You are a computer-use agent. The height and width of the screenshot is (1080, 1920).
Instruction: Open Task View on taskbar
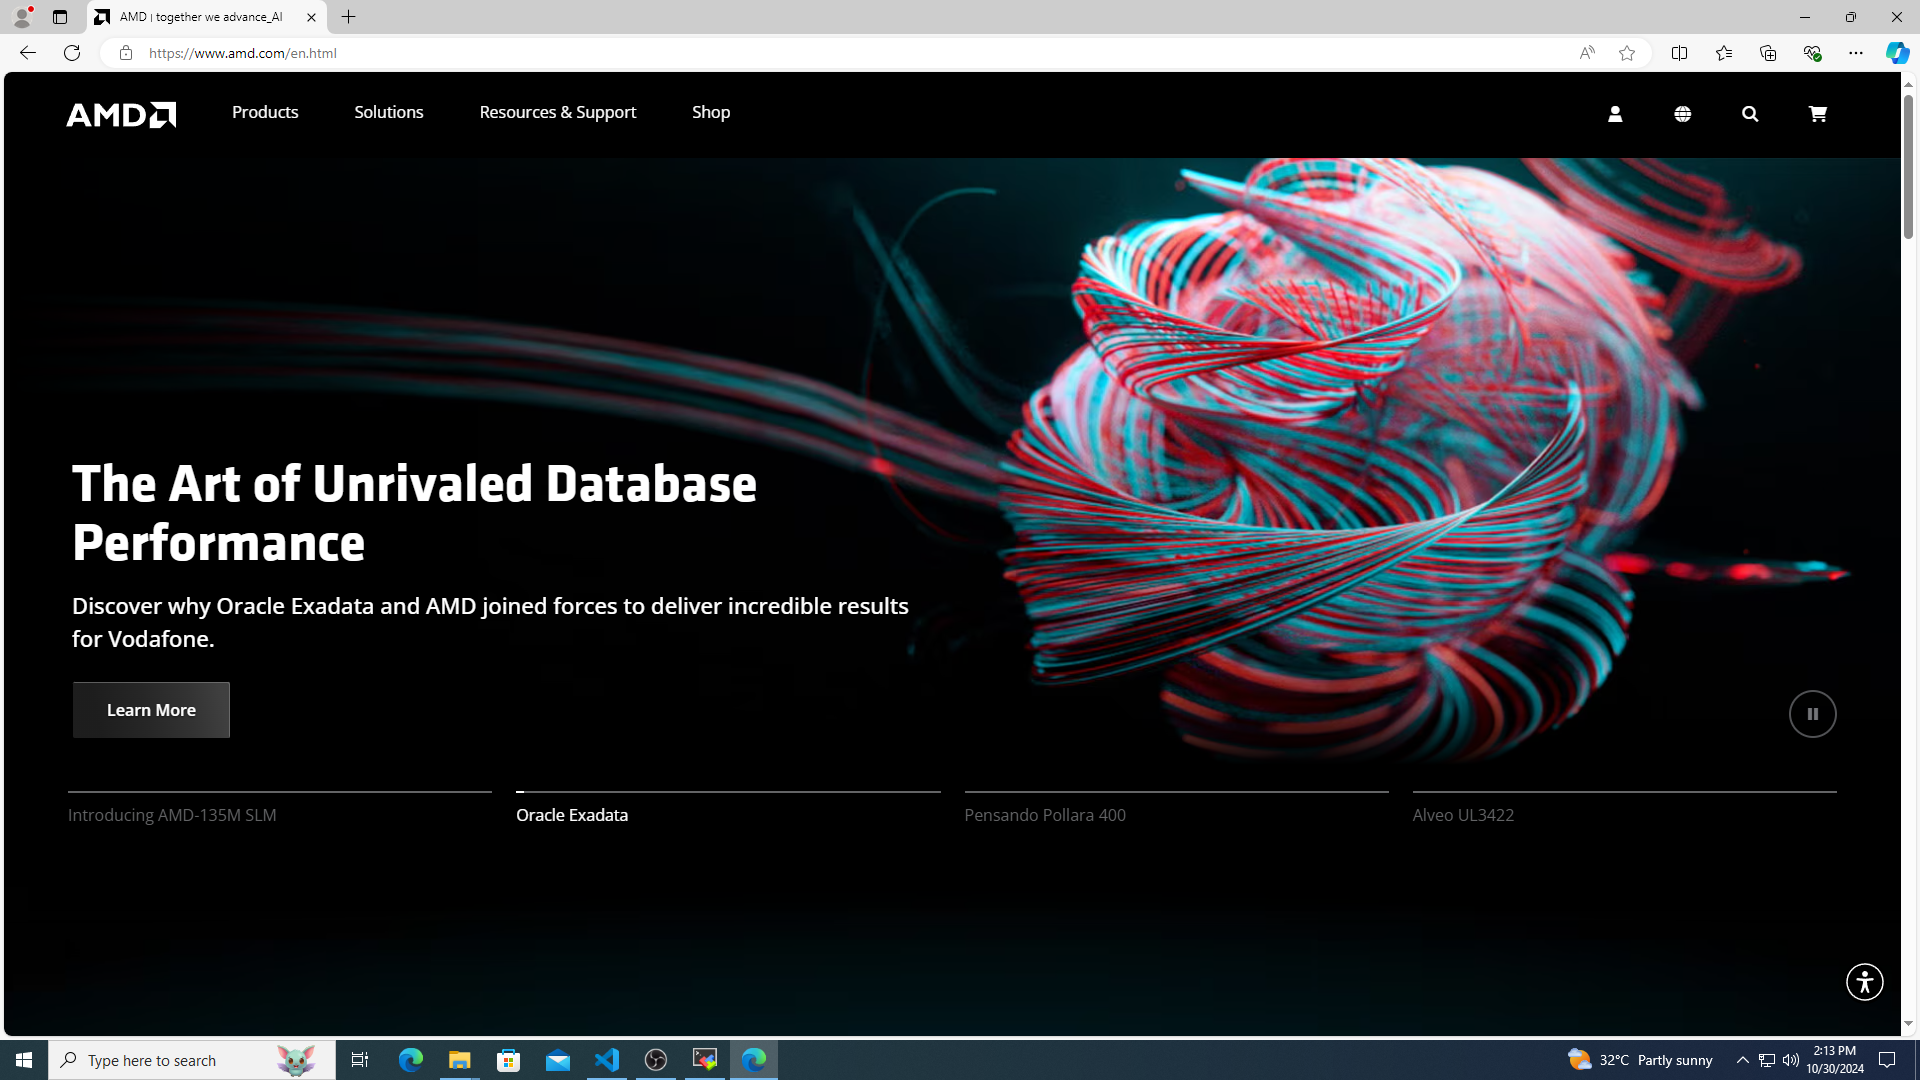(360, 1060)
